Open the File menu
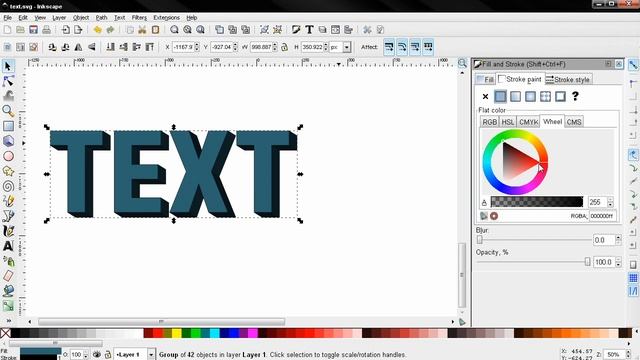This screenshot has height=360, width=640. [x=7, y=18]
